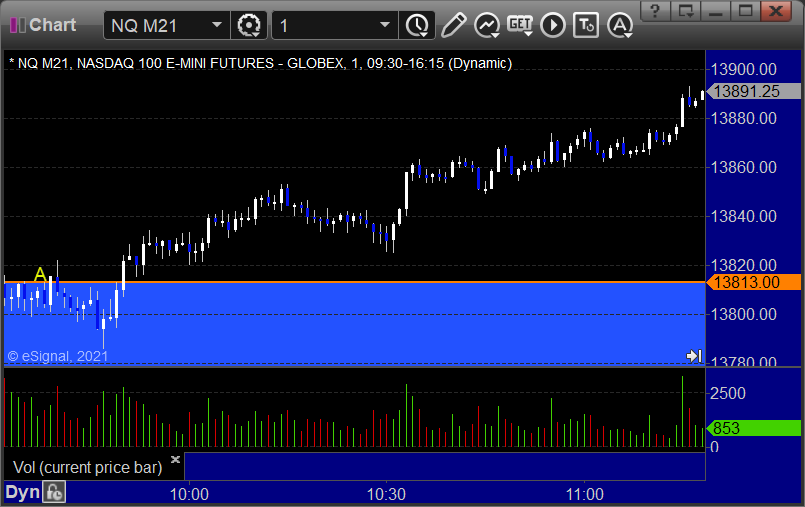
Task: Click the Dyn label in bottom bar
Action: pyautogui.click(x=22, y=492)
